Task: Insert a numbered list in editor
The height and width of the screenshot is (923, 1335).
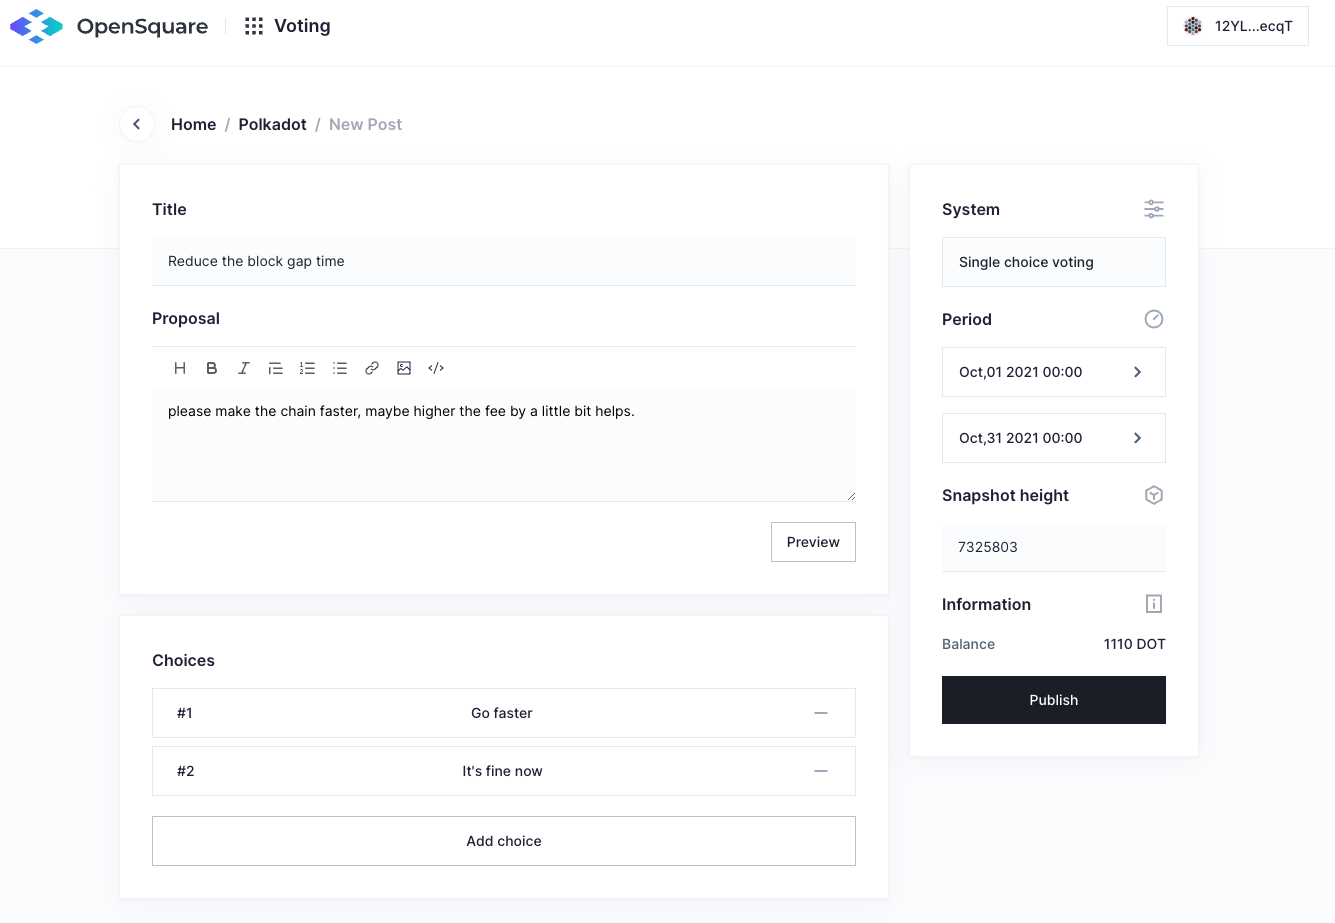Action: tap(307, 368)
